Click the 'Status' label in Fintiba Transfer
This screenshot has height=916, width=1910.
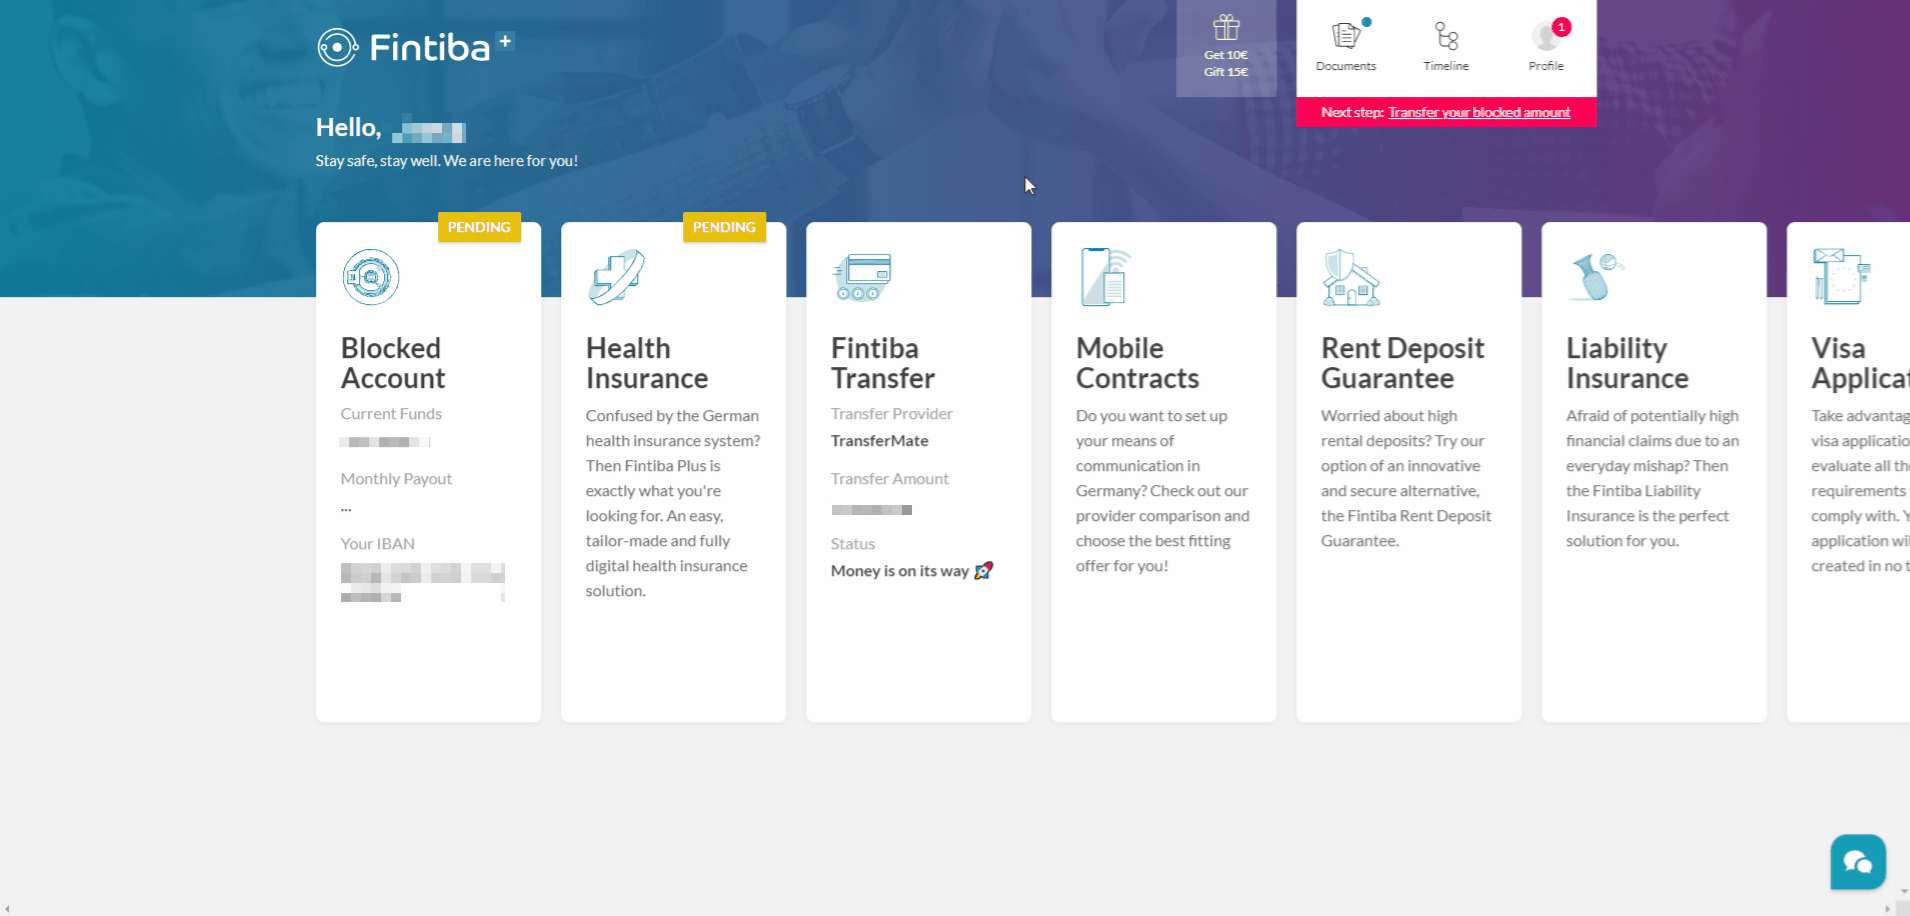click(x=853, y=544)
